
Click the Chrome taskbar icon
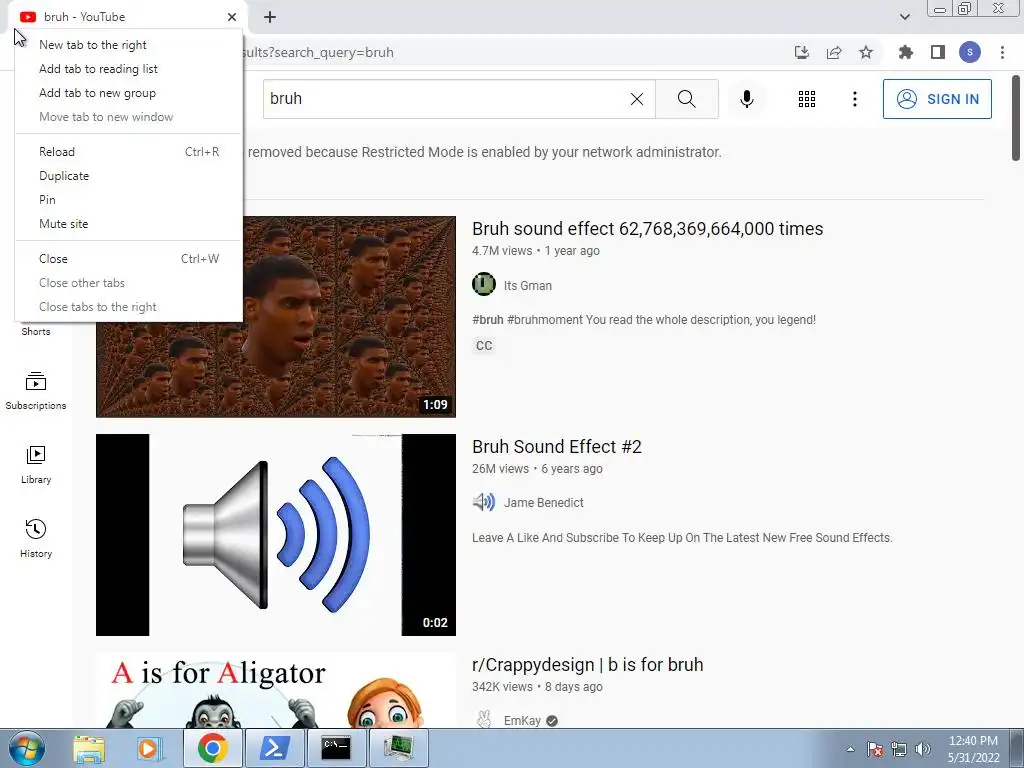click(213, 748)
